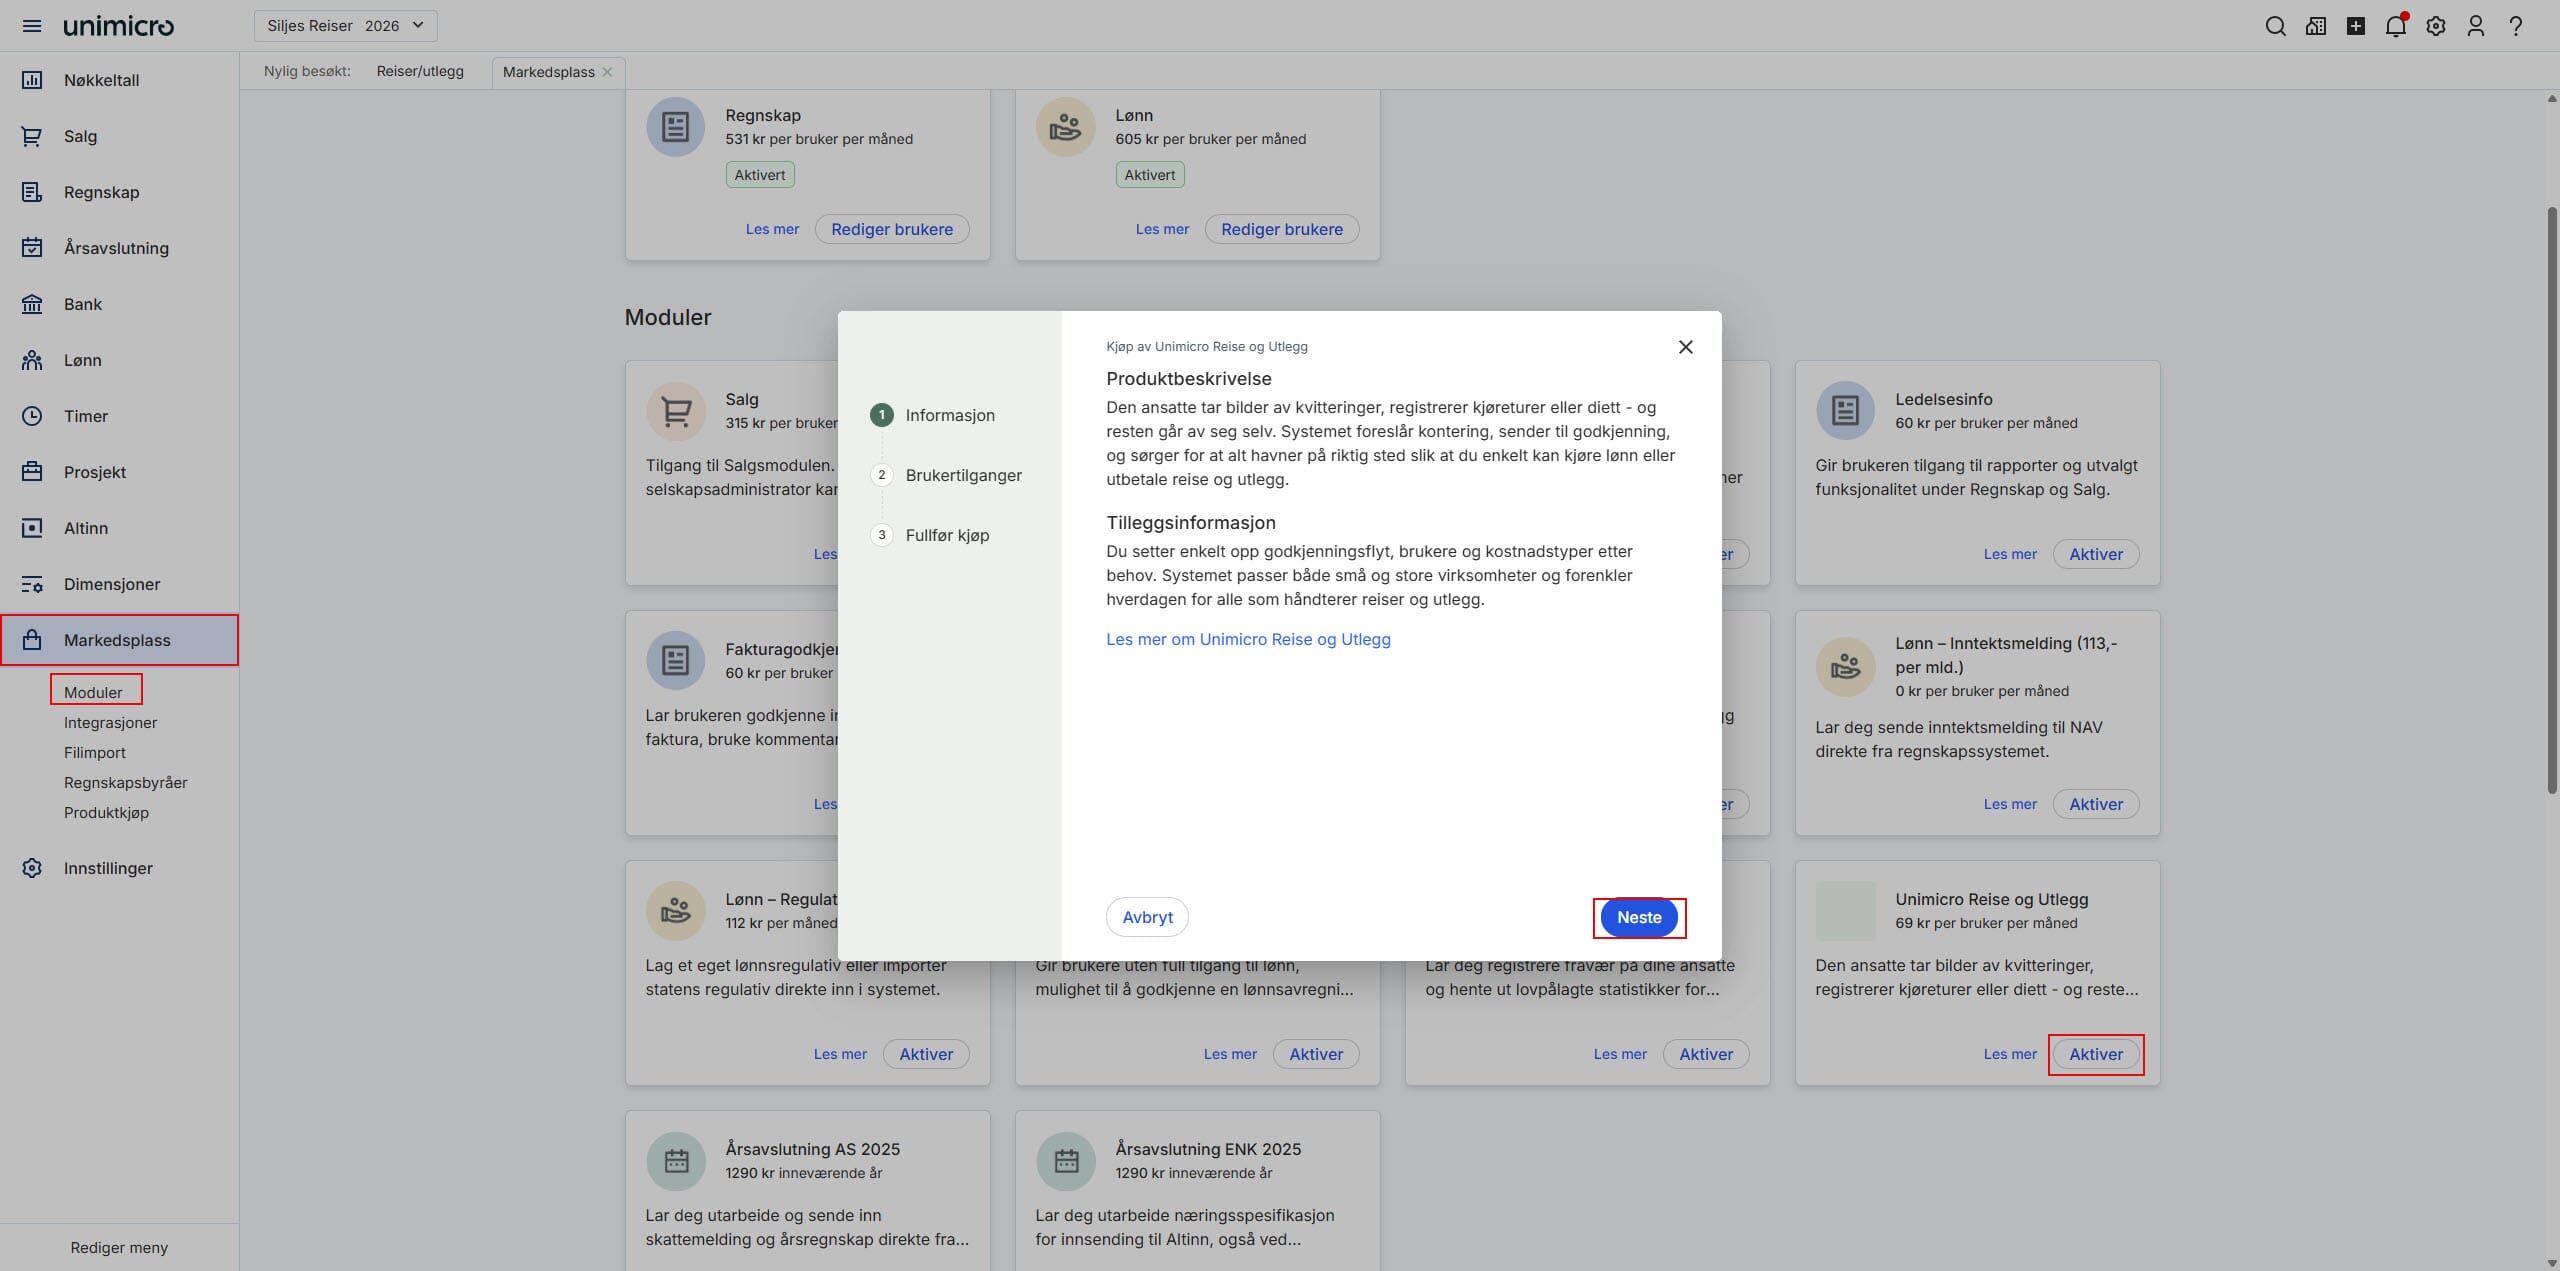Click the page vertical scrollbar

tap(2551, 500)
